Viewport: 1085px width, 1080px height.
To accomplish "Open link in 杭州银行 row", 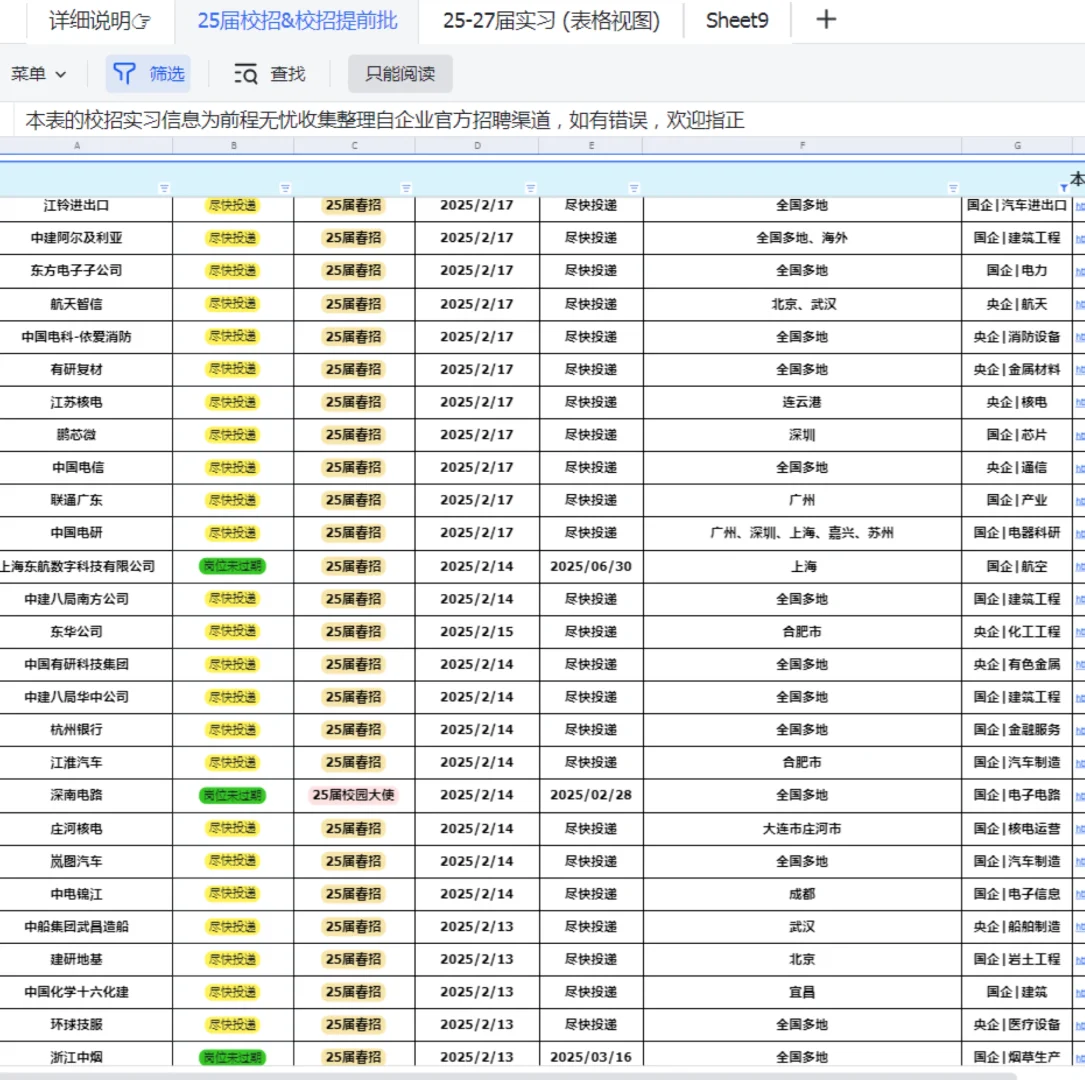I will [1079, 730].
